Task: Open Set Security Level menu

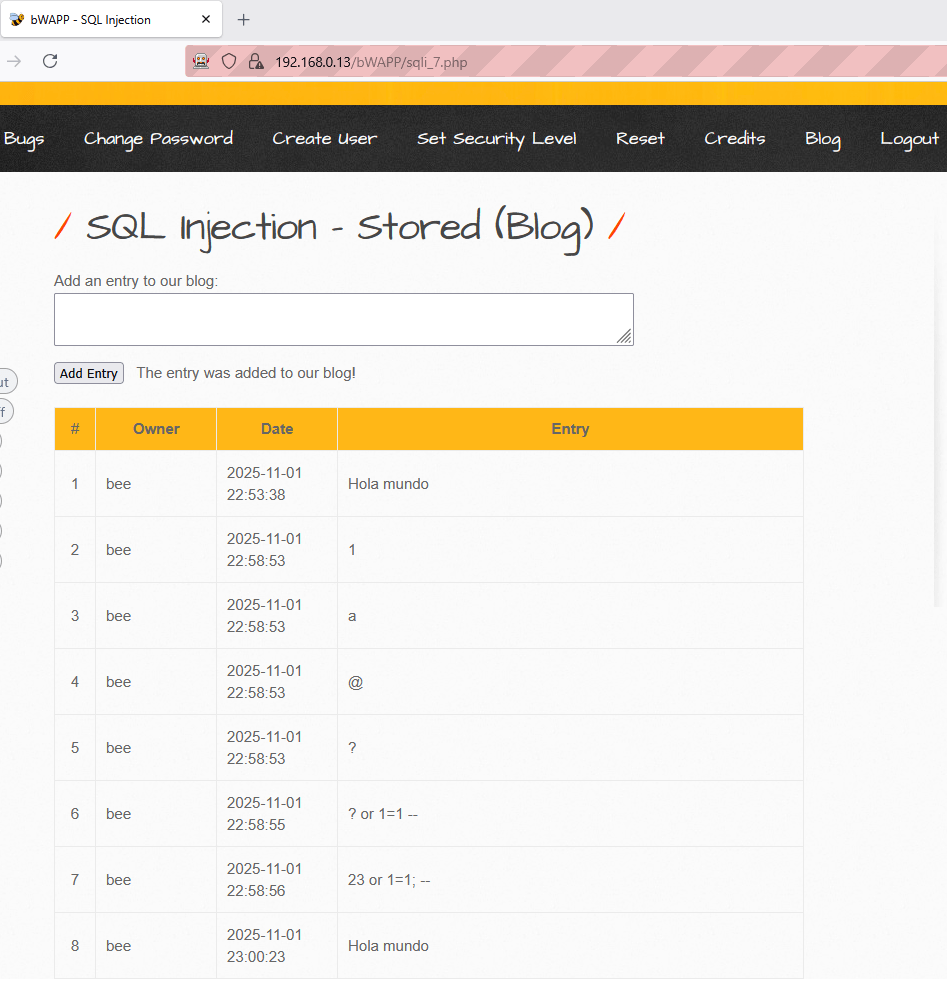Action: click(x=496, y=139)
